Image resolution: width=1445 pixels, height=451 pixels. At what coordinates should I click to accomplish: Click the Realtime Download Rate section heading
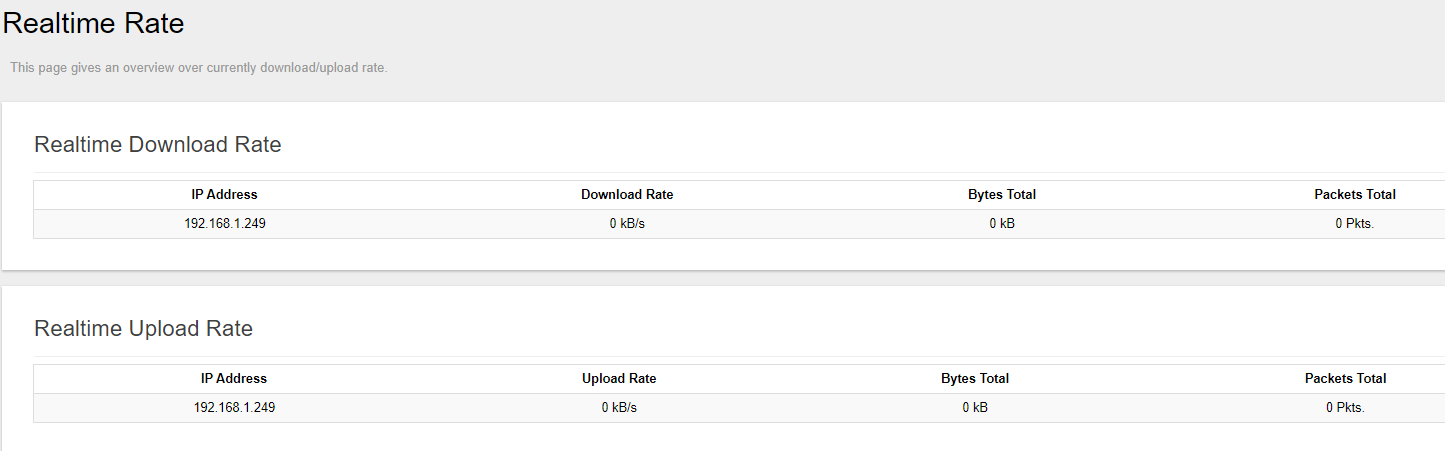pos(158,145)
